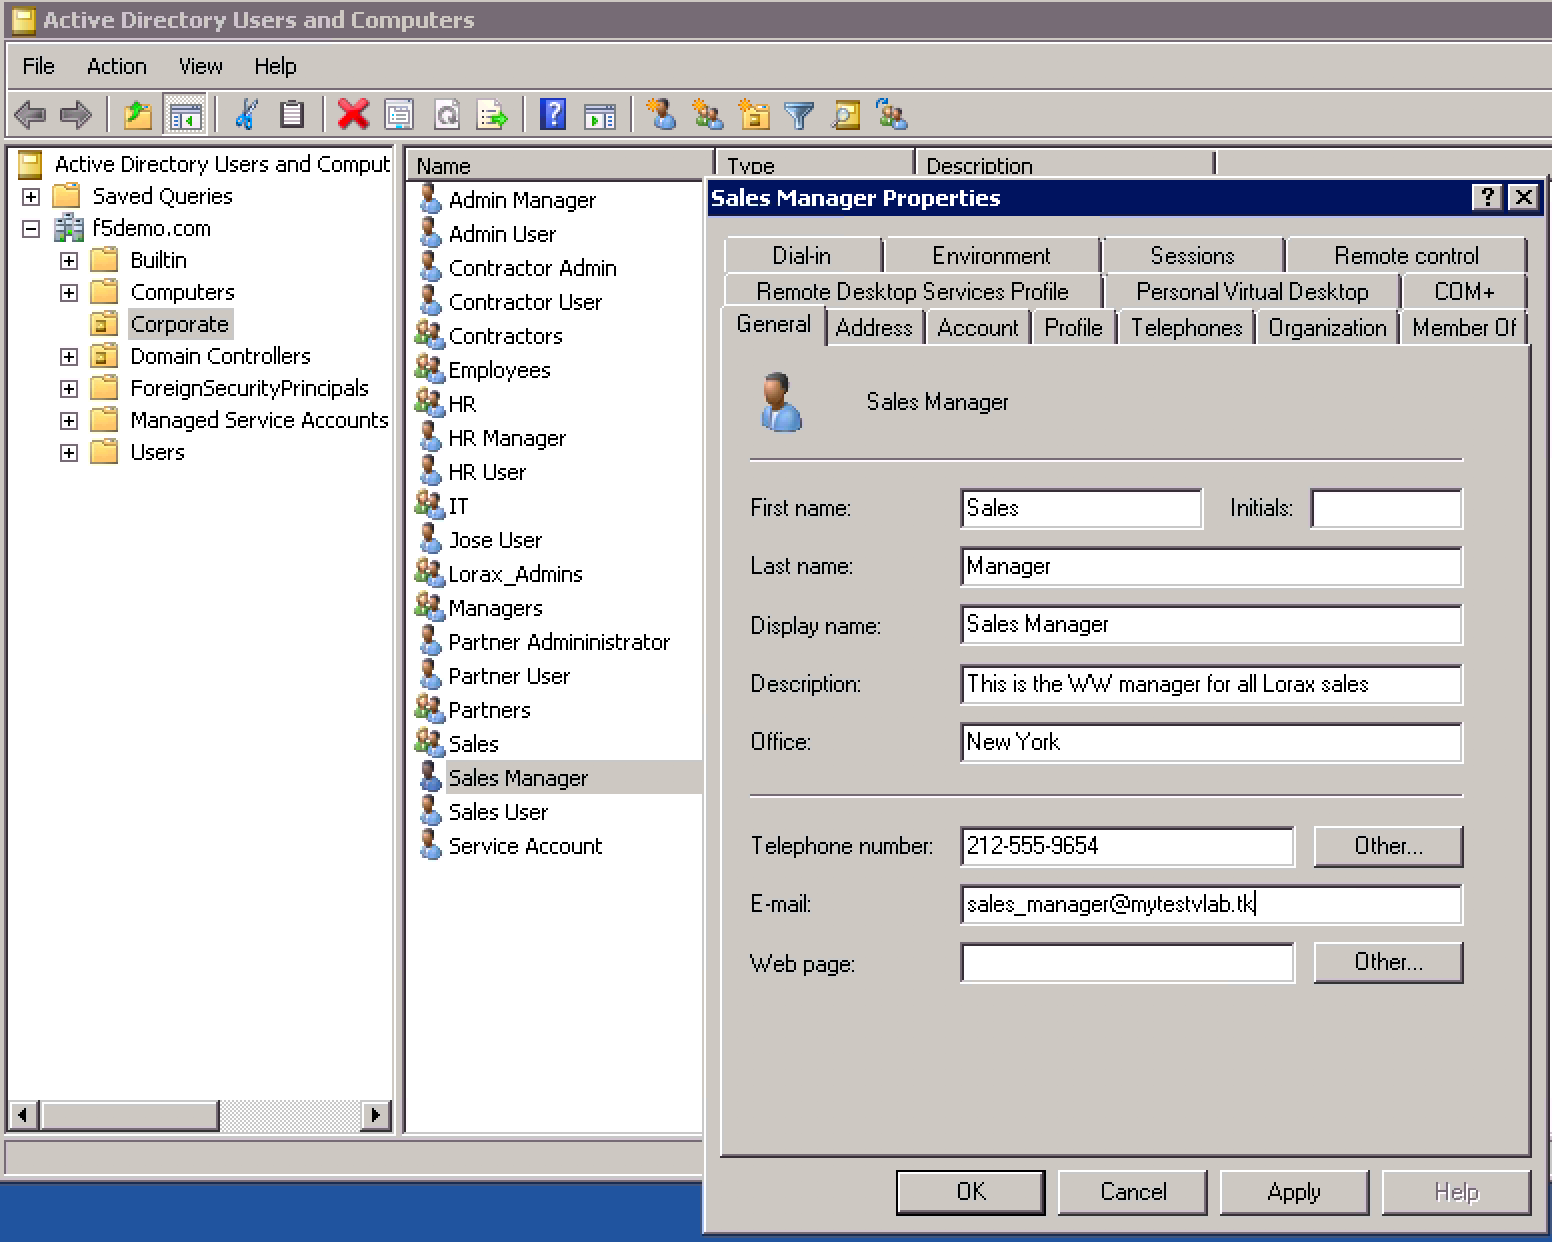Click in the Web page field
Image resolution: width=1552 pixels, height=1242 pixels.
[1127, 962]
